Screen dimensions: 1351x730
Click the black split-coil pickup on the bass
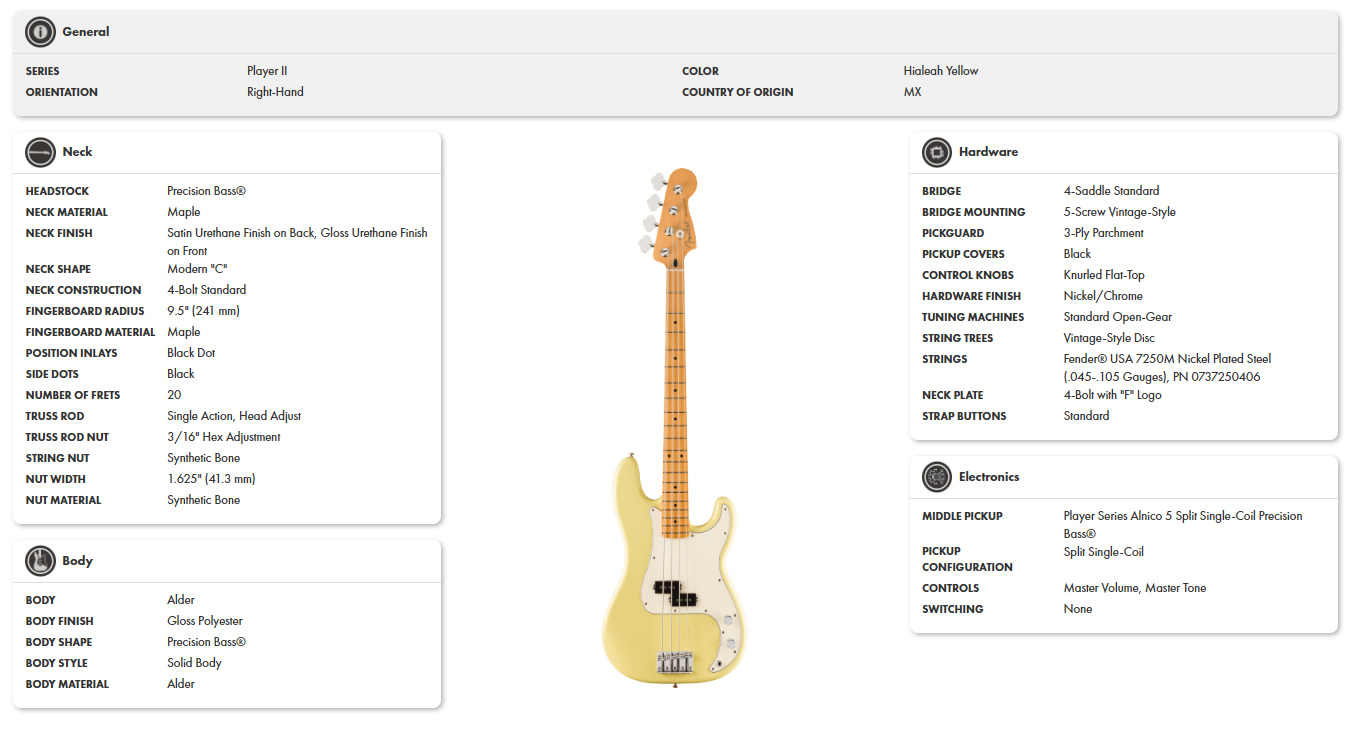point(674,591)
